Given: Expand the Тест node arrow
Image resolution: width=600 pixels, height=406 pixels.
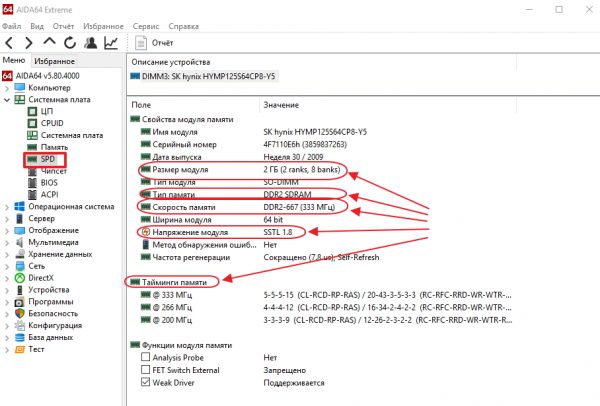Looking at the screenshot, I should [7, 350].
